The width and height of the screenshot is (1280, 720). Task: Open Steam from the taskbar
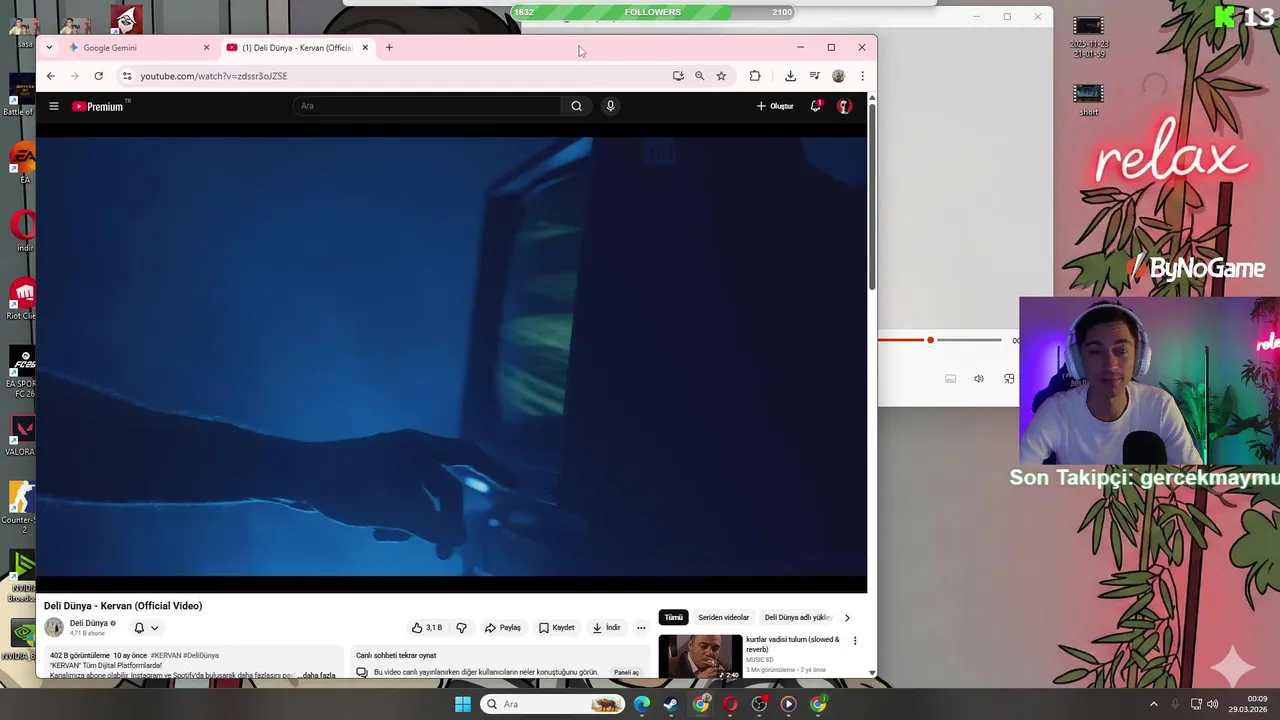tap(671, 704)
